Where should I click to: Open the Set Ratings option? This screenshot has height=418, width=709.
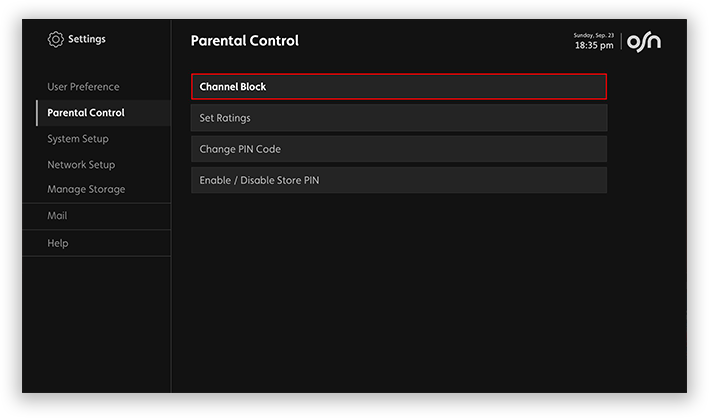[398, 118]
